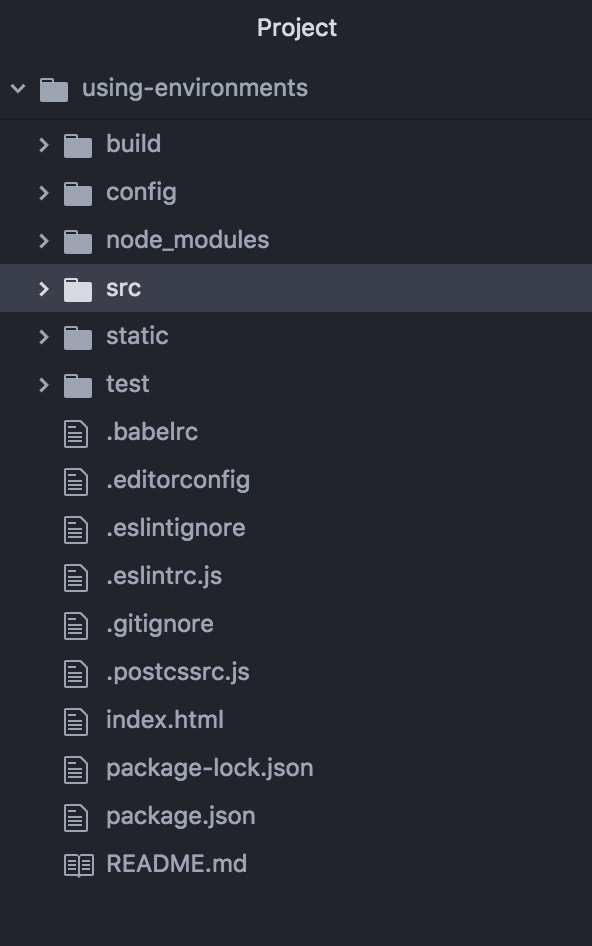Click the node_modules folder icon
The image size is (592, 946).
click(78, 241)
